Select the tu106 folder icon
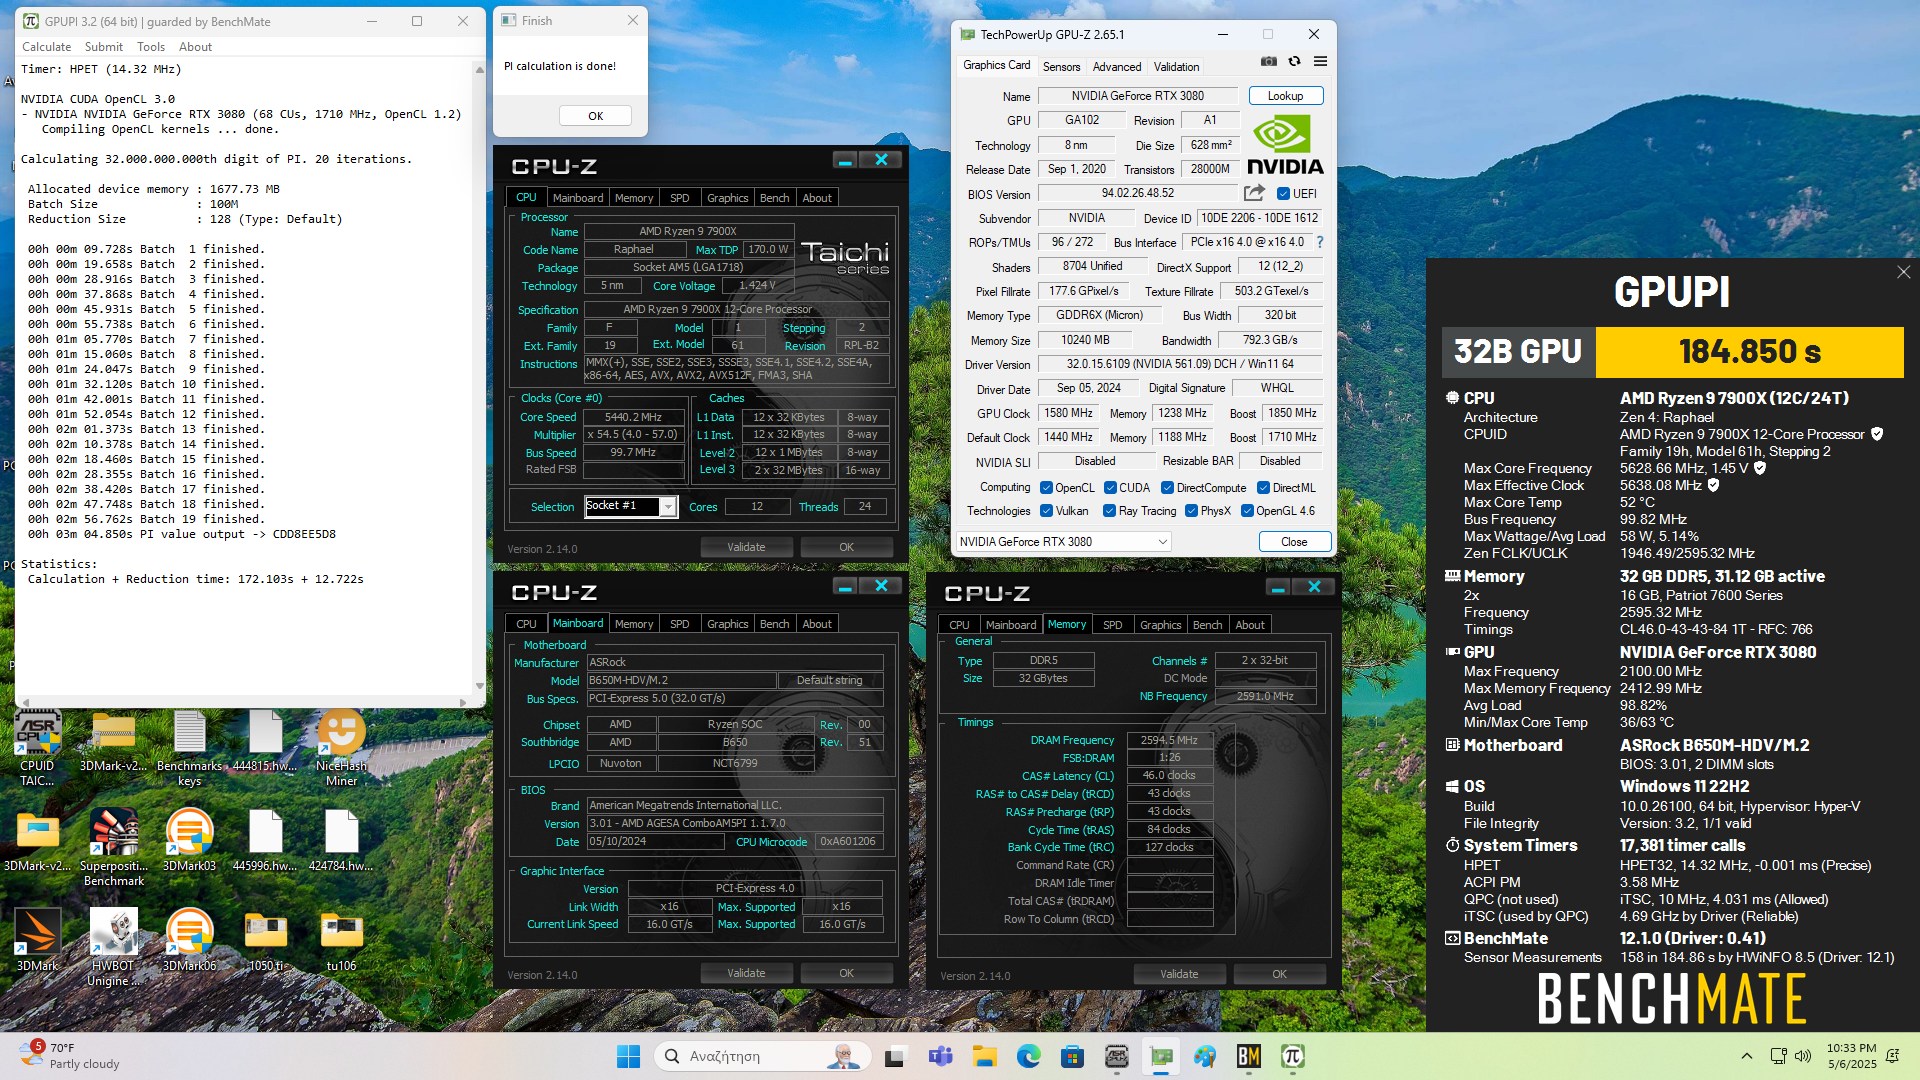Screen dimensions: 1920x1080 click(x=342, y=941)
